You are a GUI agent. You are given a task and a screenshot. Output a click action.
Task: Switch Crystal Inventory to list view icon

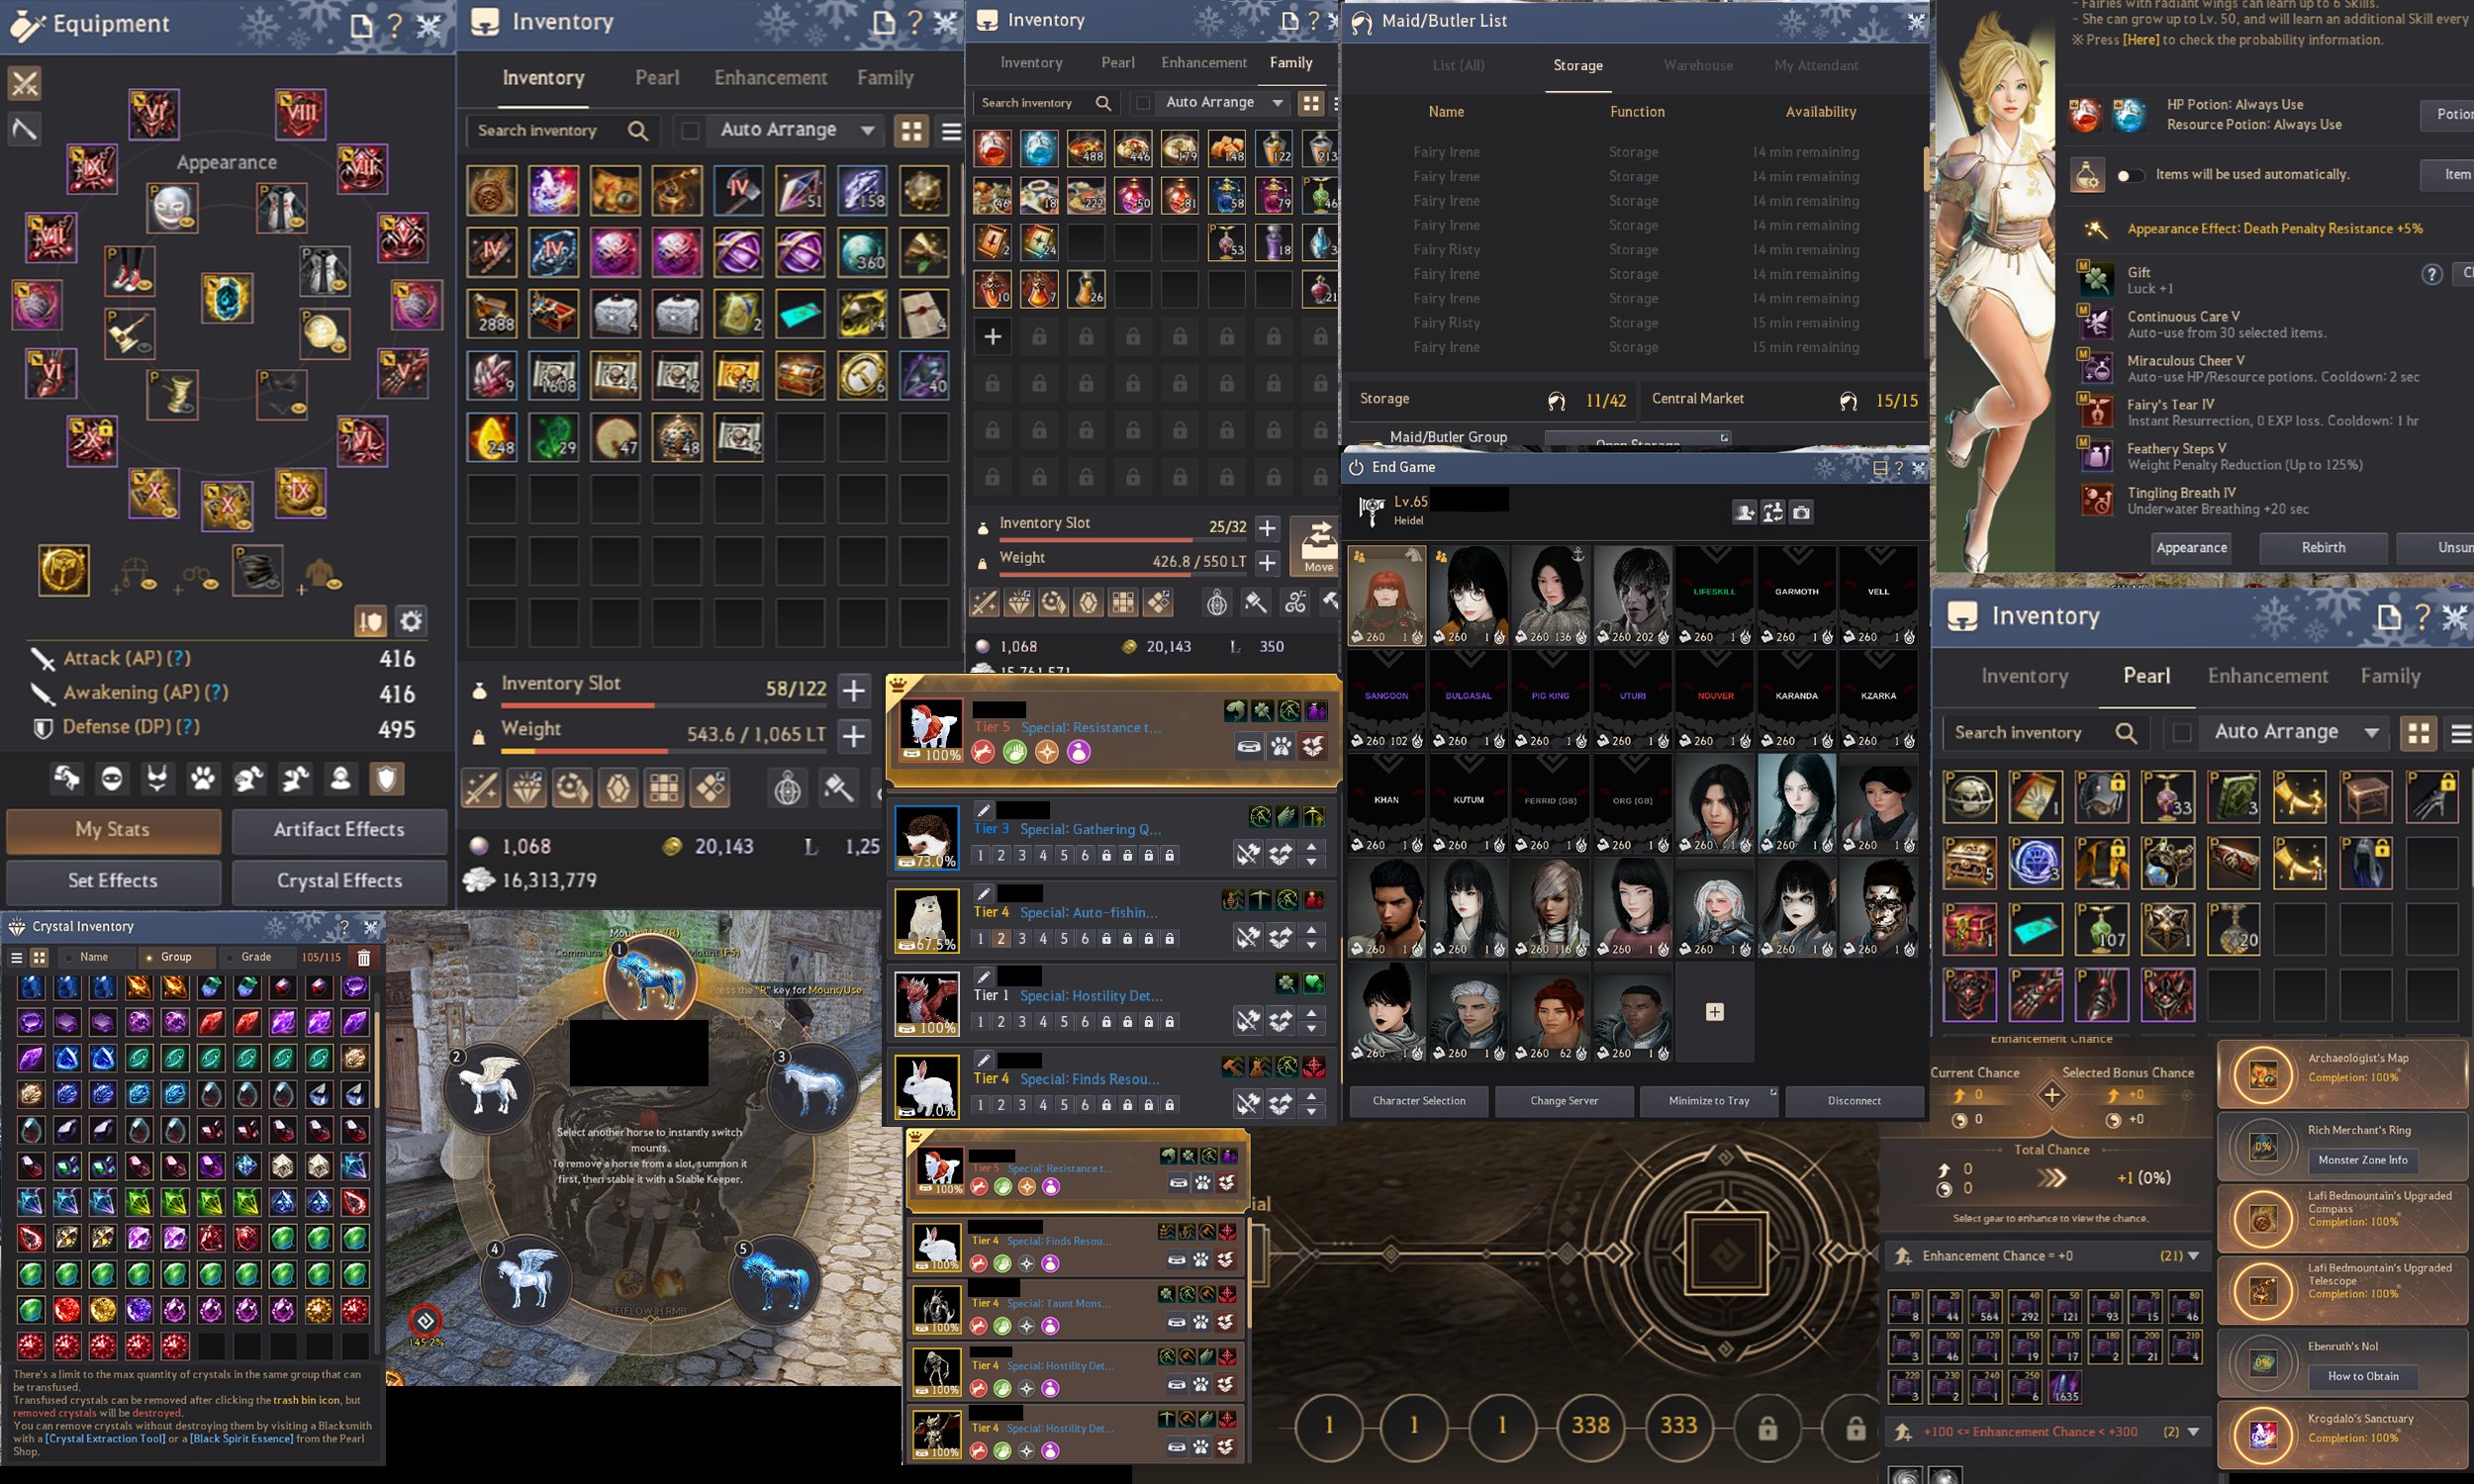(16, 957)
